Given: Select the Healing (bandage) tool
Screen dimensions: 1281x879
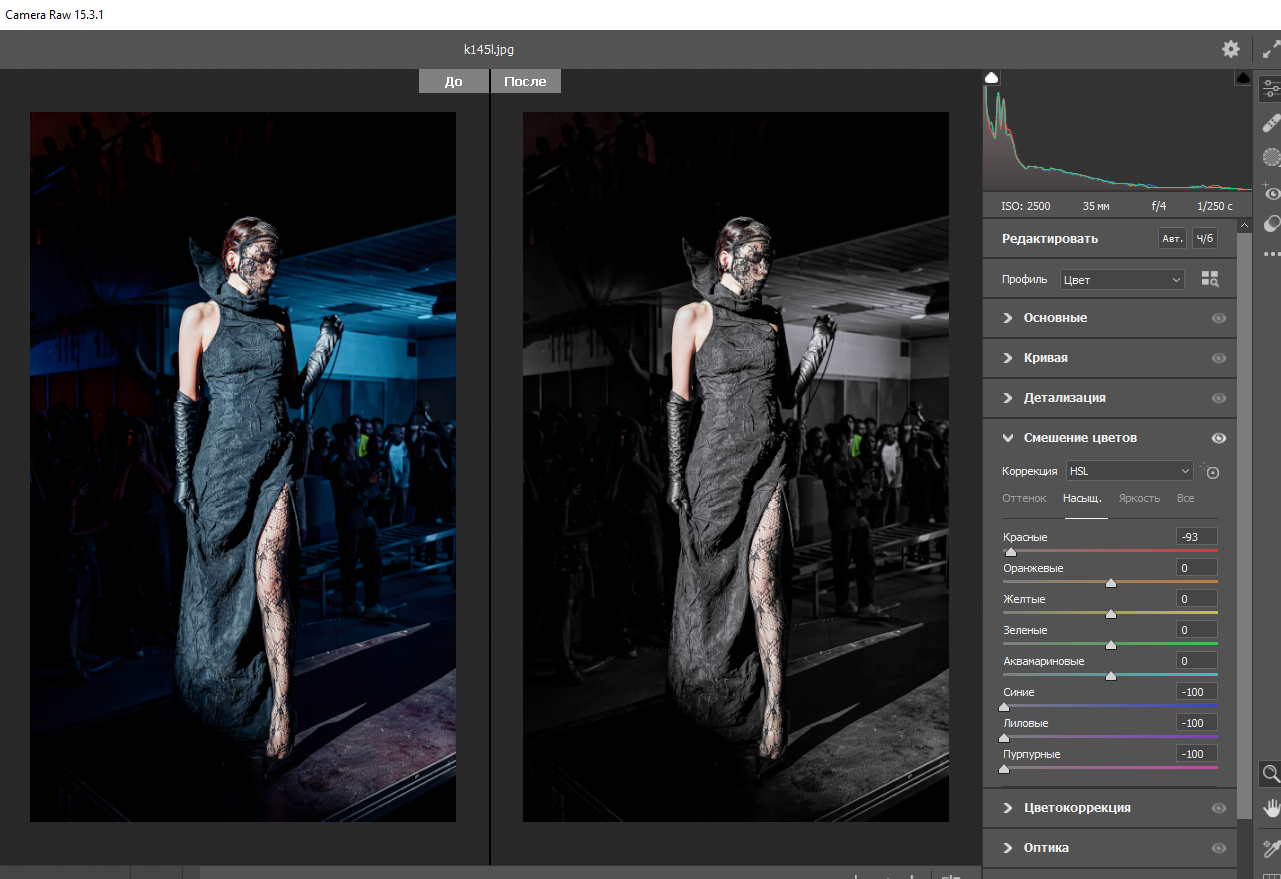Looking at the screenshot, I should (x=1271, y=123).
